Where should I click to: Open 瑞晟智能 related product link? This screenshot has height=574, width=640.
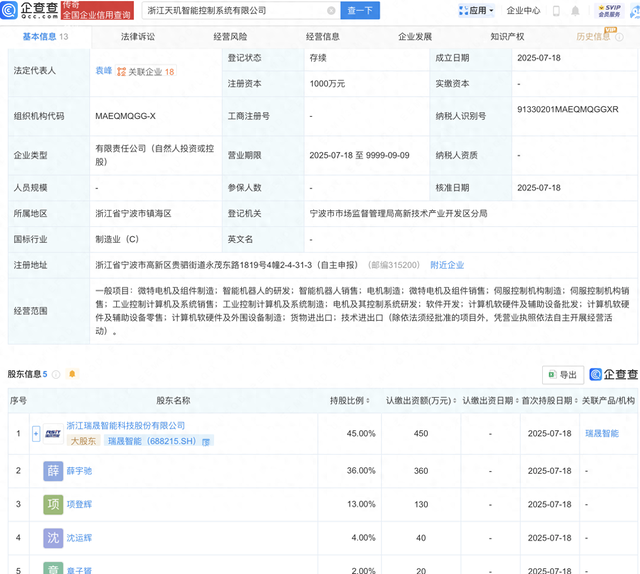click(602, 433)
